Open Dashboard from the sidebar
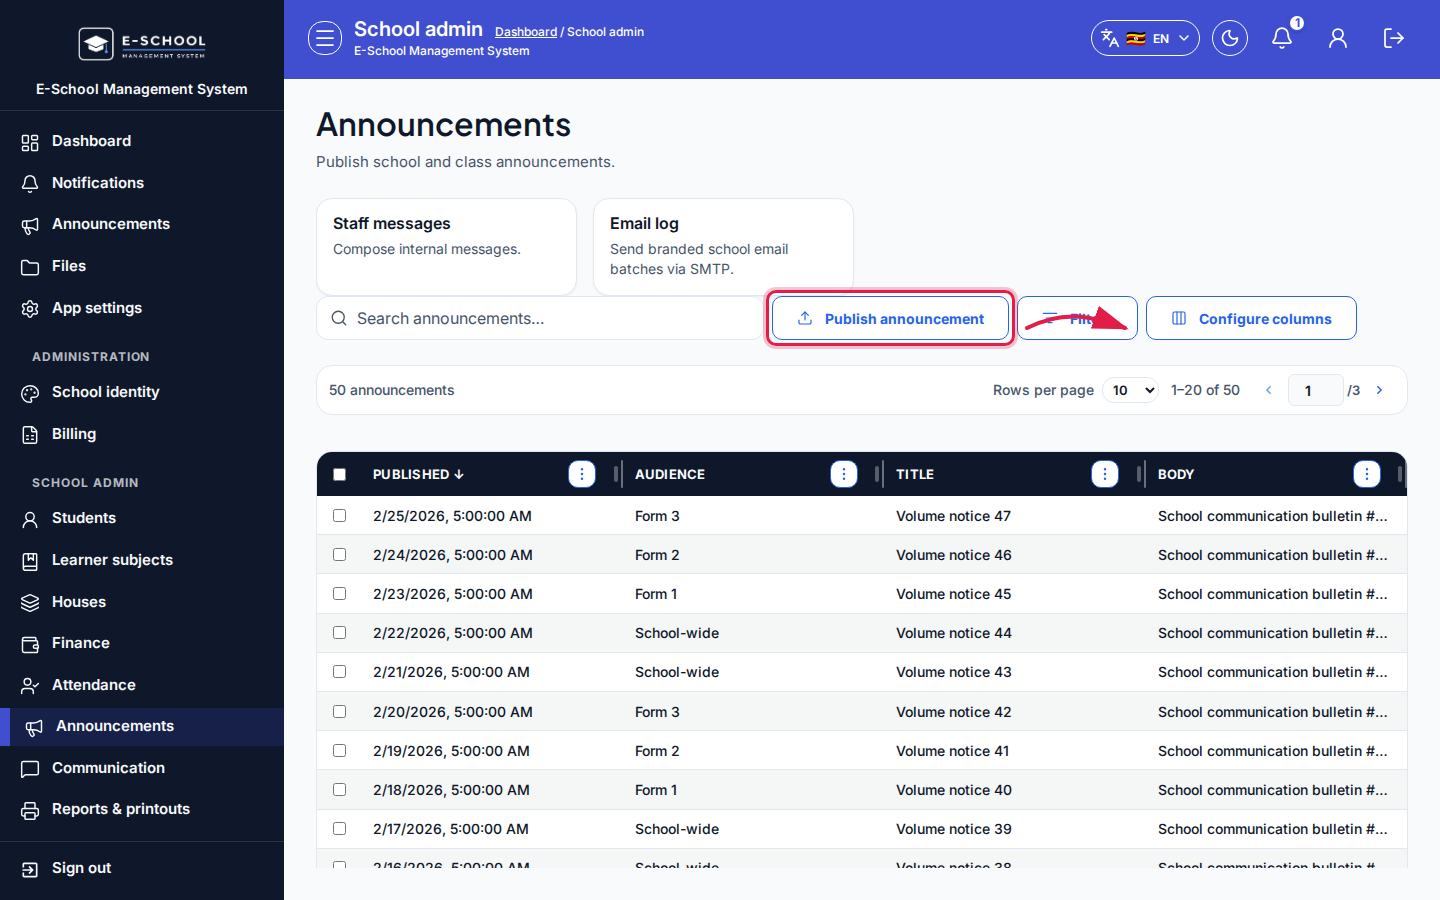Screen dimensions: 1440x900 pos(142,141)
